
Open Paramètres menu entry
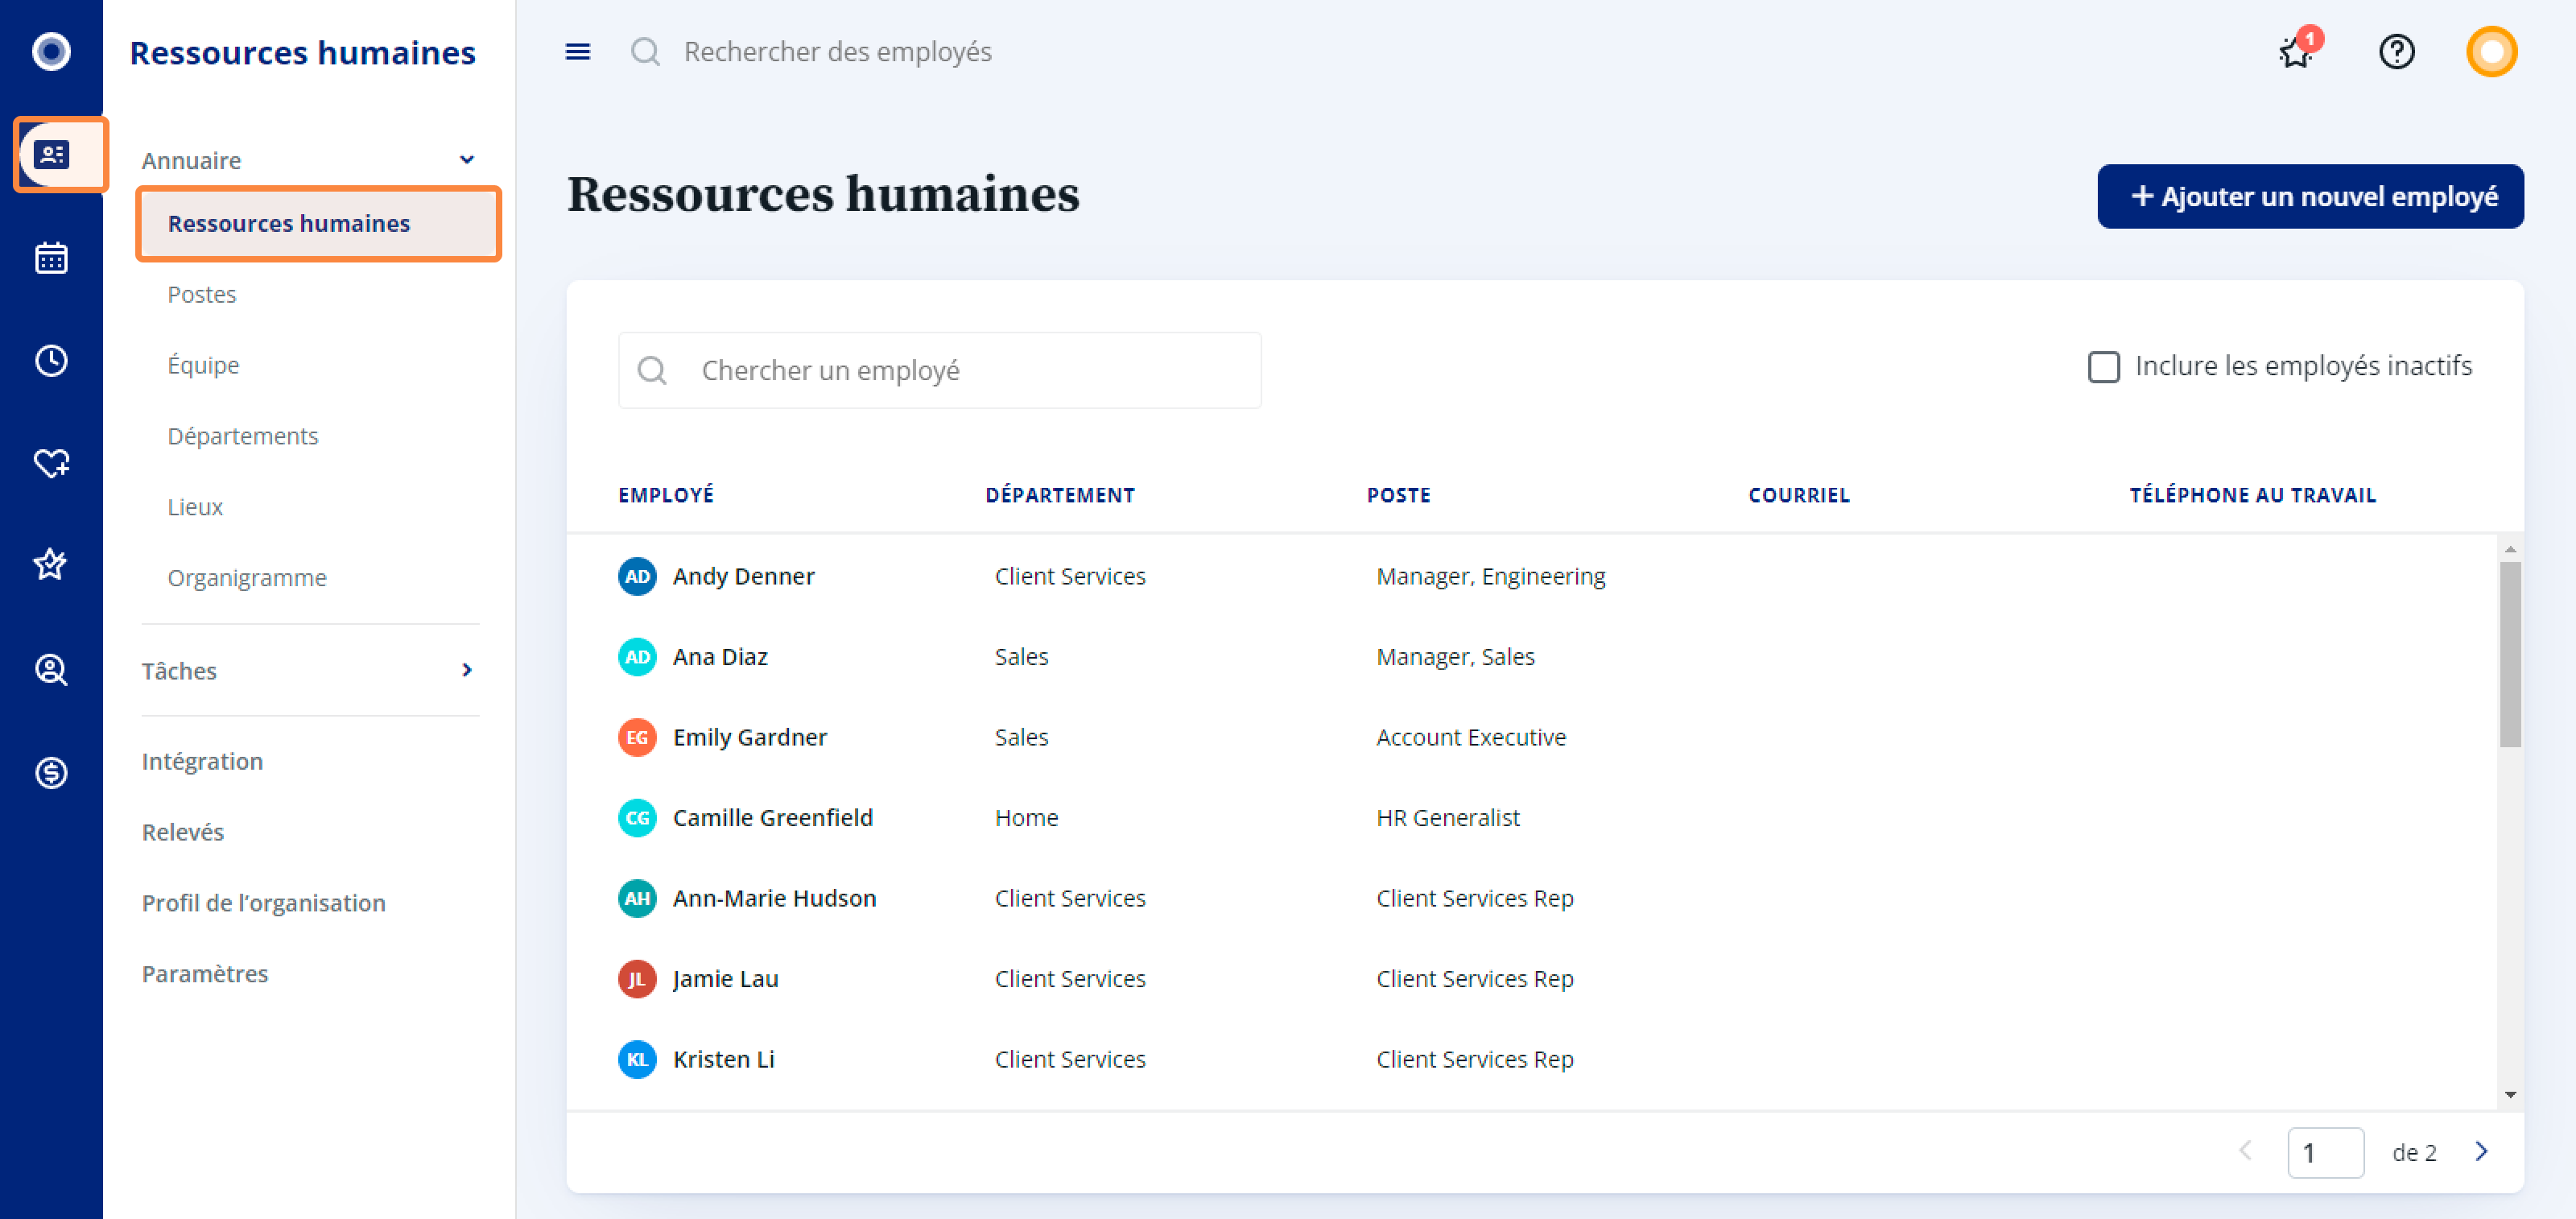[x=205, y=974]
